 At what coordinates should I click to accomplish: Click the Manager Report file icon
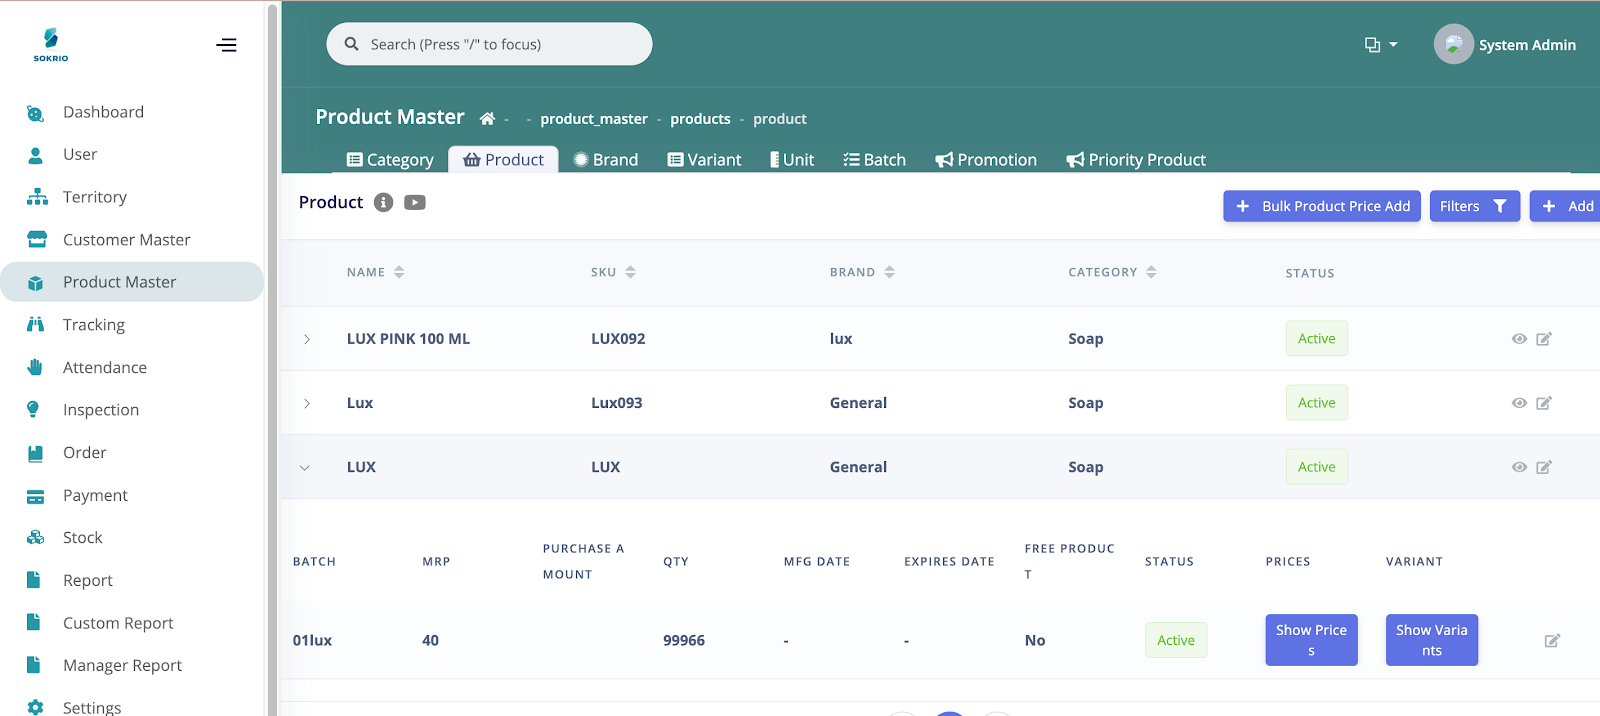34,665
